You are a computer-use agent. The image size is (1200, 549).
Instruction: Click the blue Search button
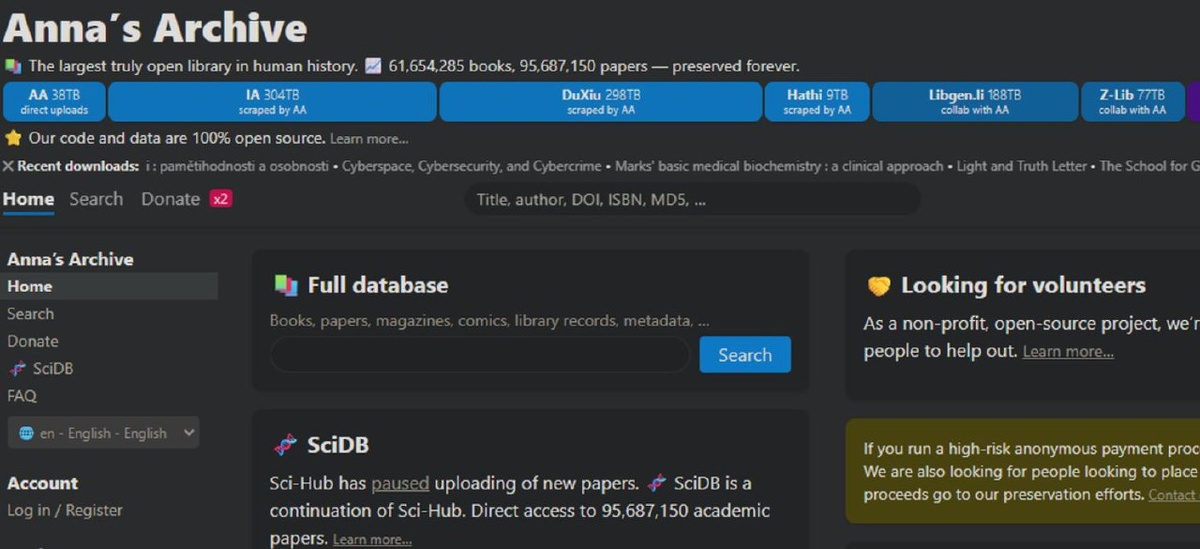pyautogui.click(x=745, y=355)
